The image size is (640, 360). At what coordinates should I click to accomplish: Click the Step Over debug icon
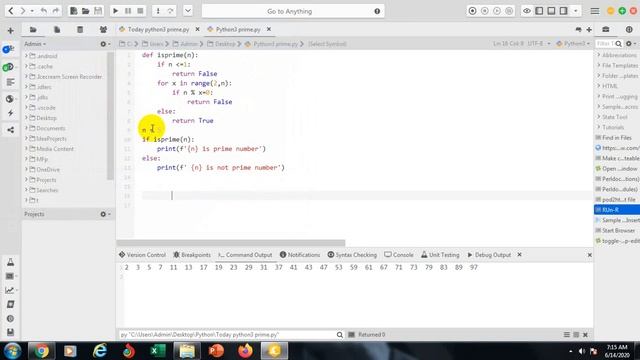[171, 11]
